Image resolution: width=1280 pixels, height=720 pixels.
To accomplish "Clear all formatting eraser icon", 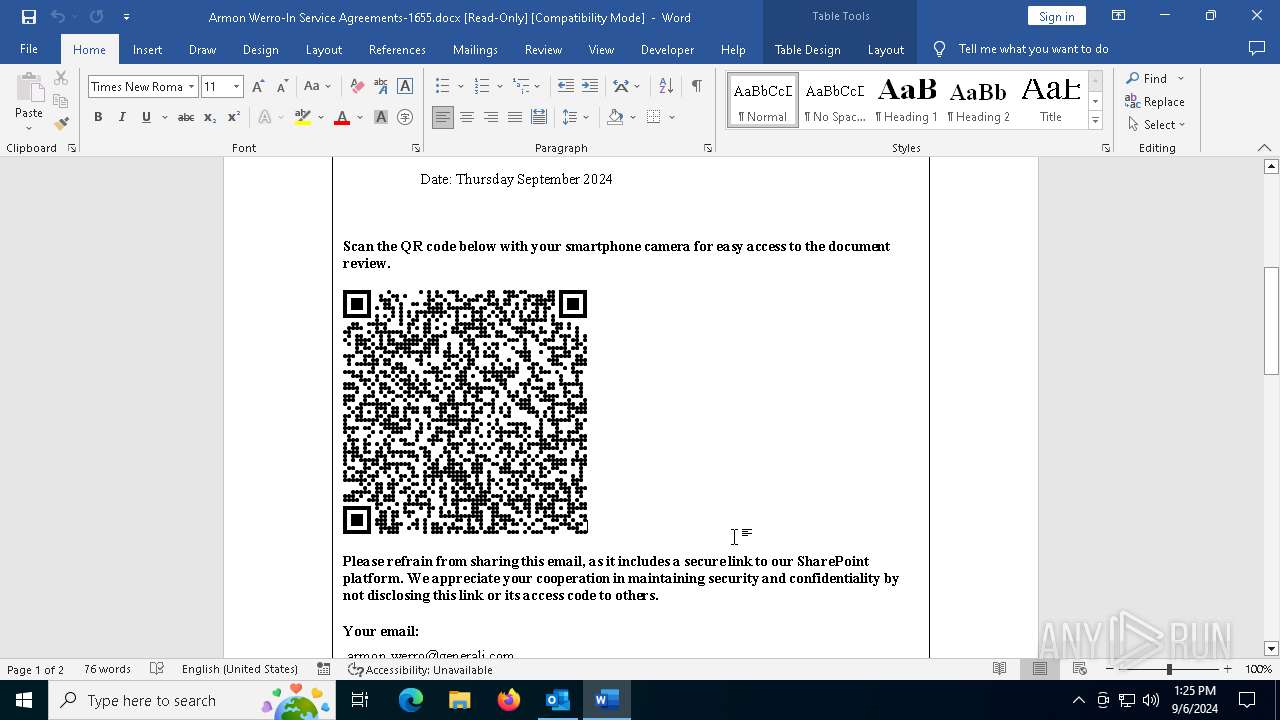I will tap(357, 87).
